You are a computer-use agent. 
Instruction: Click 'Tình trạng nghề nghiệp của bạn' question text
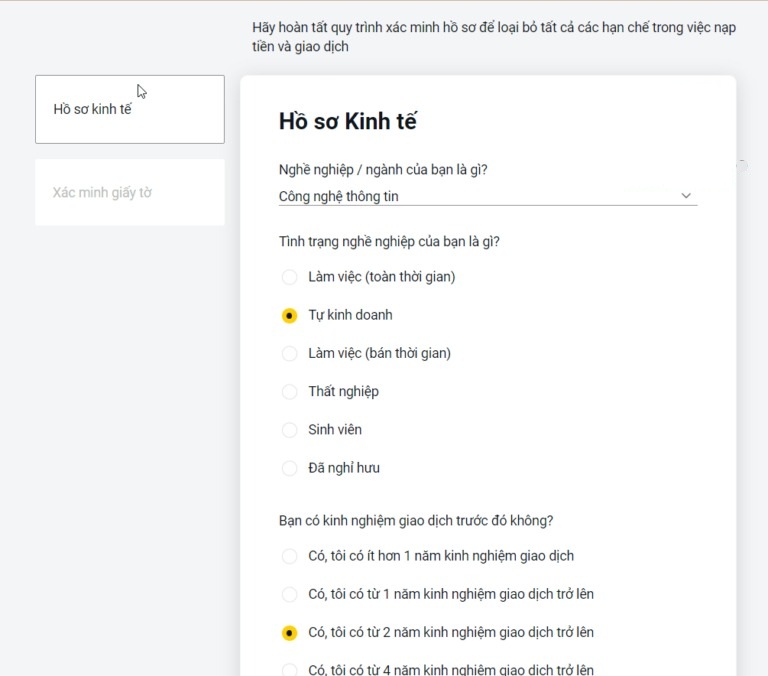(x=389, y=241)
